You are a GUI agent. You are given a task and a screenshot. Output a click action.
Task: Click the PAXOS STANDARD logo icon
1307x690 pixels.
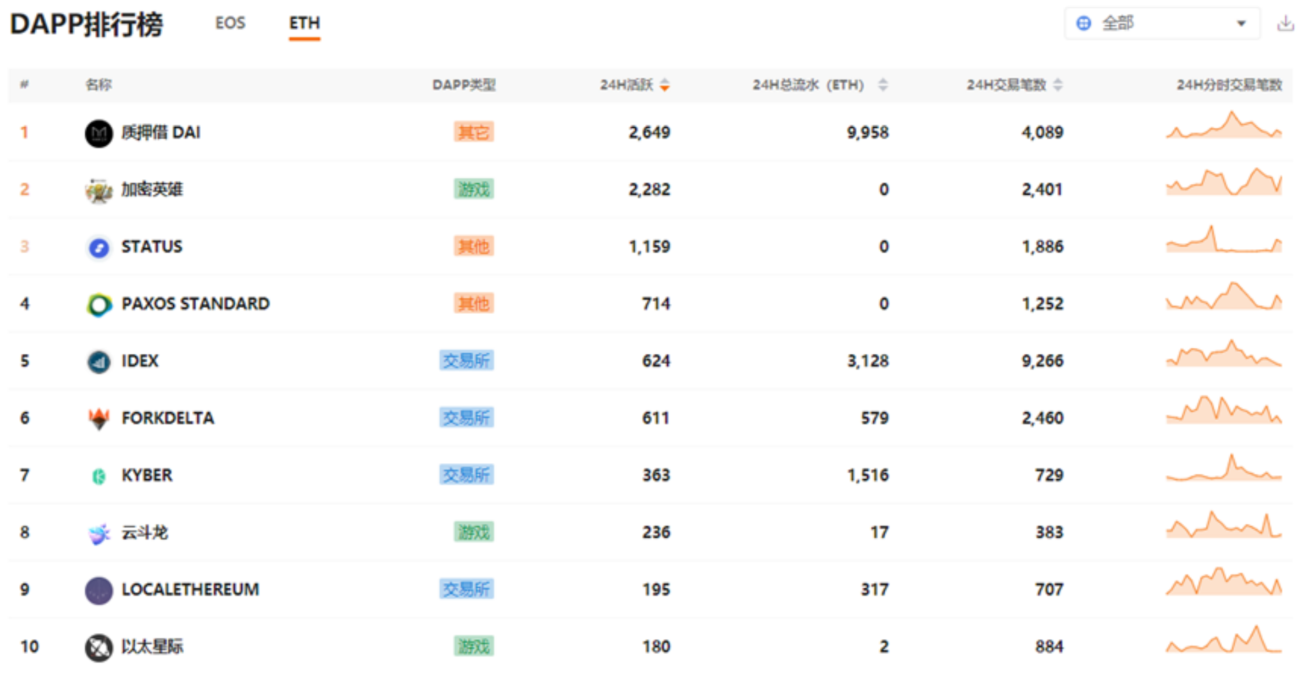99,305
